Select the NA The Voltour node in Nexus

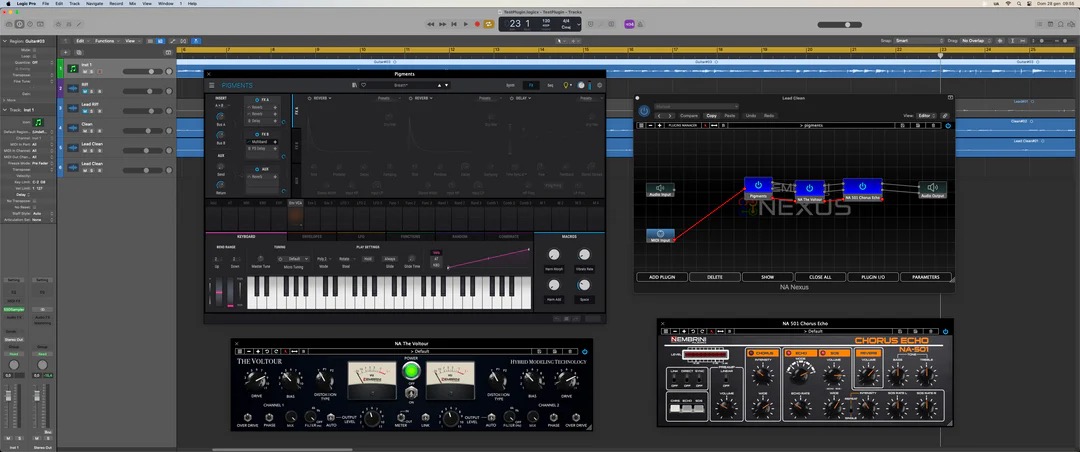(x=809, y=190)
